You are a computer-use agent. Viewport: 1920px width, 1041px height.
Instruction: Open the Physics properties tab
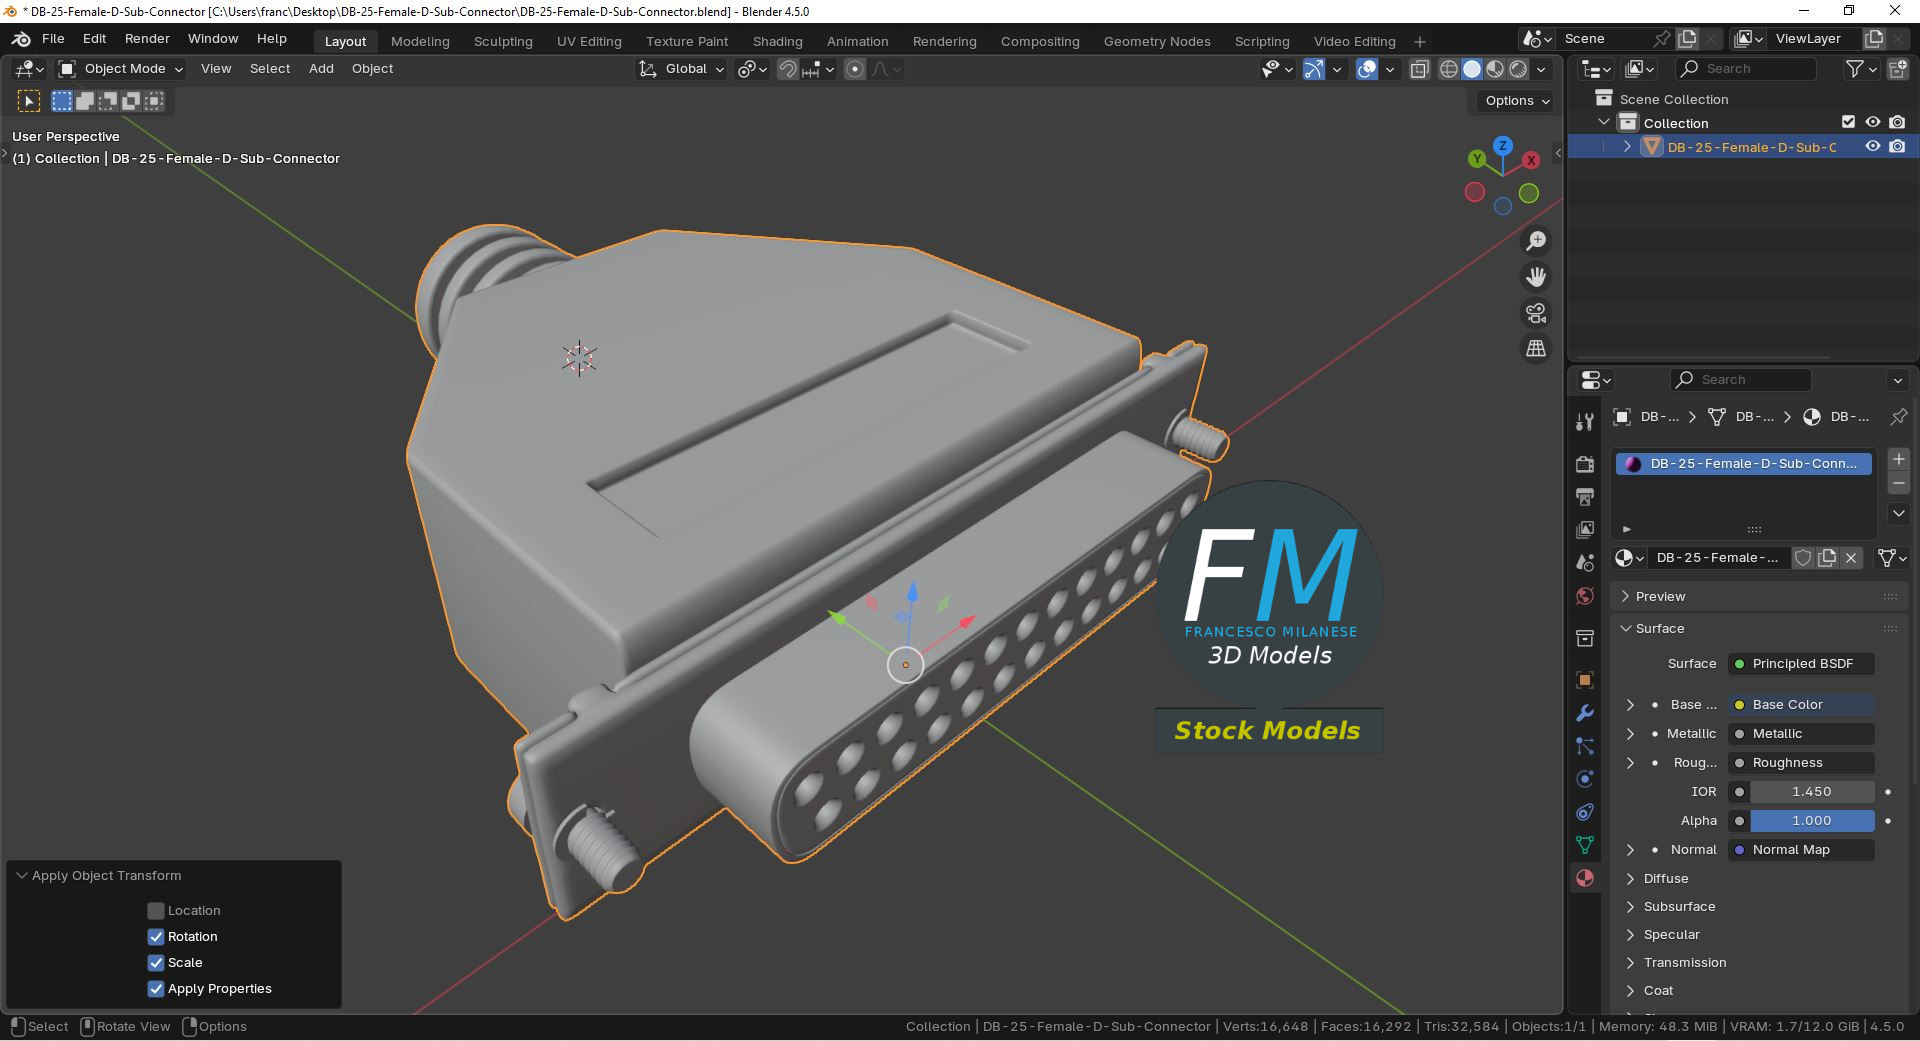pyautogui.click(x=1585, y=779)
